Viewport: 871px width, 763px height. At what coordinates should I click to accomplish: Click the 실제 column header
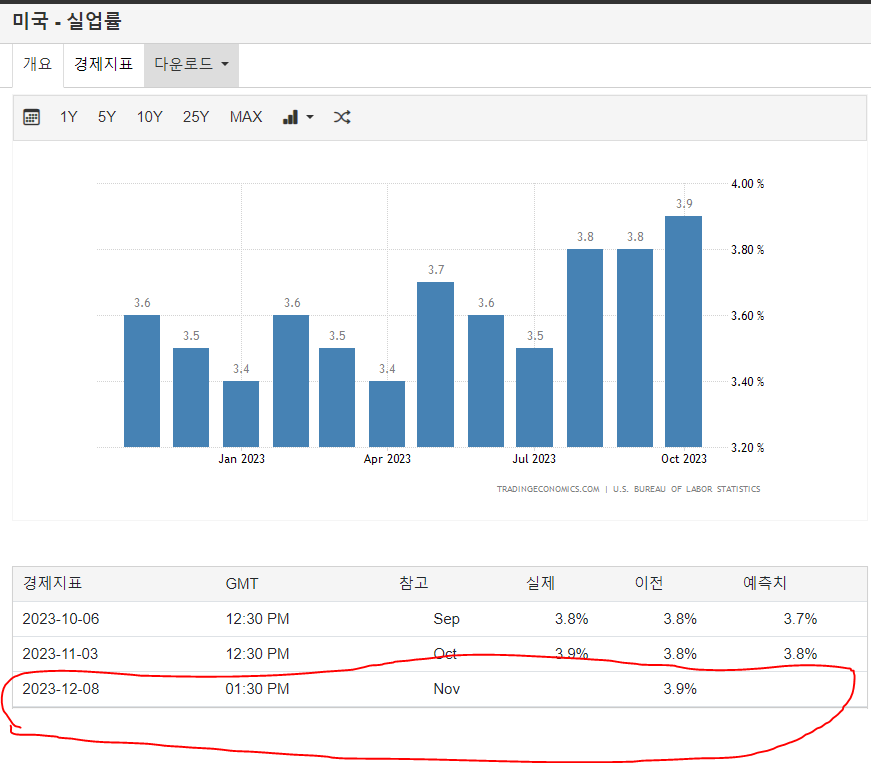coord(540,583)
